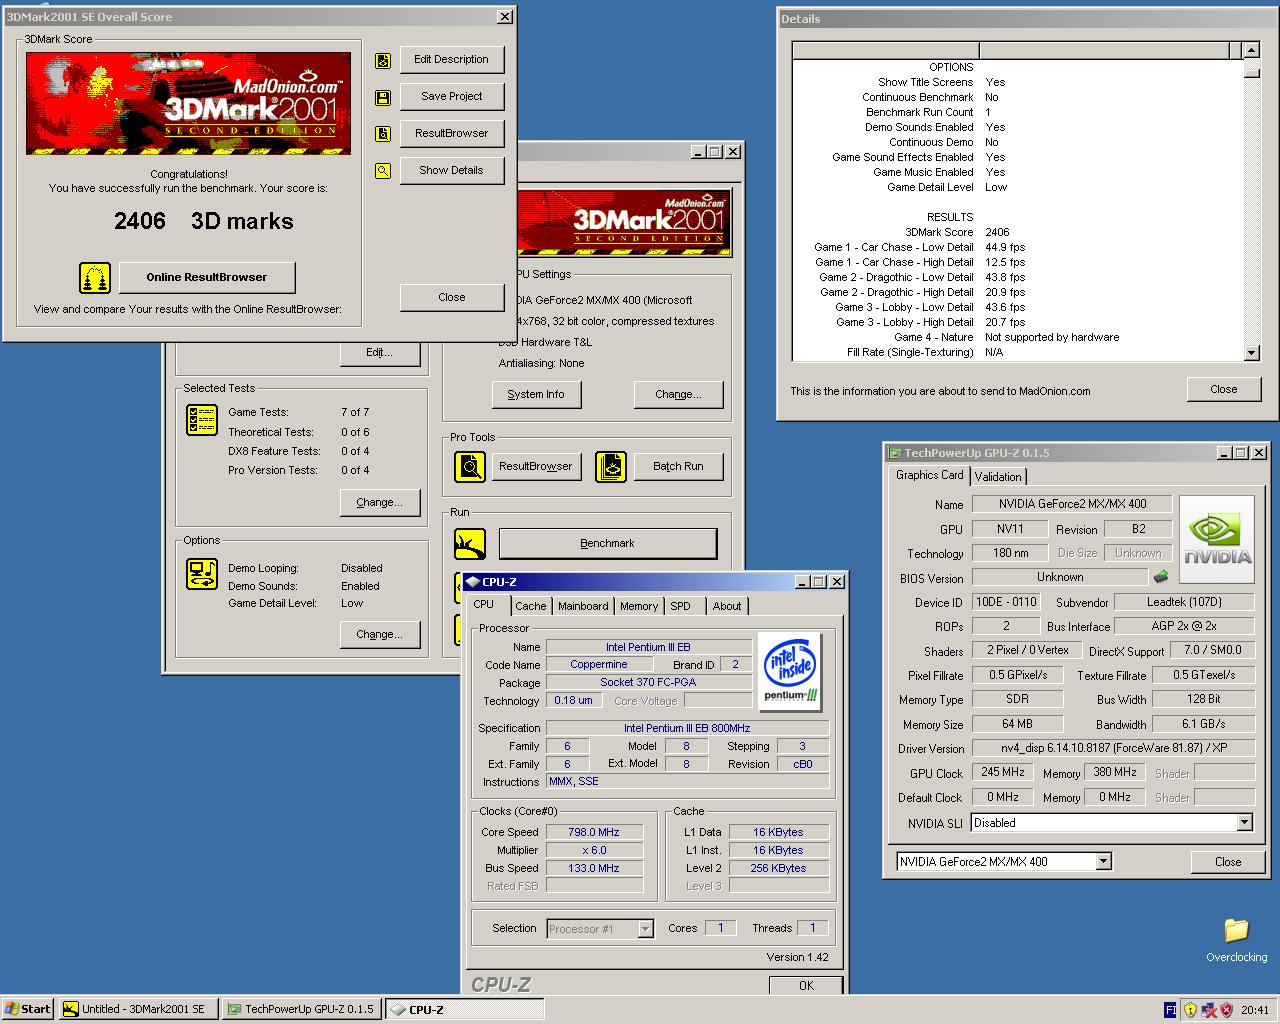Click the Edit button in 3DMark main window
The image size is (1280, 1024).
pyautogui.click(x=379, y=353)
